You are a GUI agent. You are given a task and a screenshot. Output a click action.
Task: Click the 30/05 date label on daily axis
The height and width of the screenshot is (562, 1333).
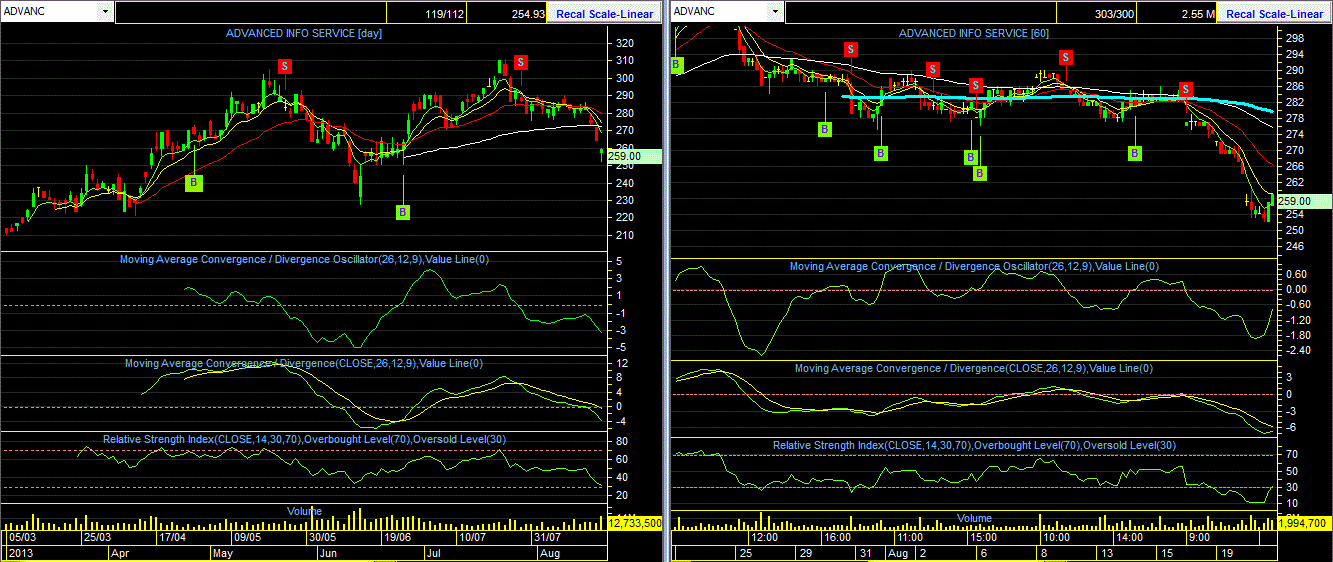pos(322,537)
